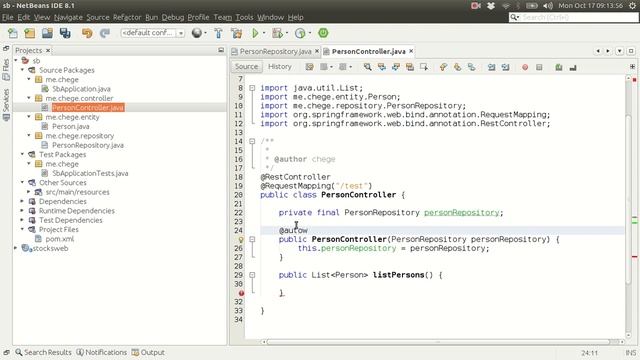
Task: Click the Stop Macro Recording icon
Action: (x=539, y=67)
